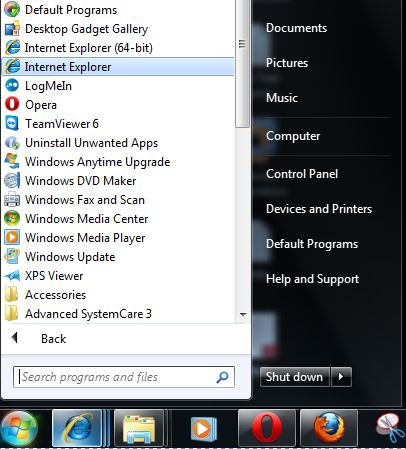The width and height of the screenshot is (406, 449).
Task: Launch Windows Media Player from taskbar
Action: (204, 428)
